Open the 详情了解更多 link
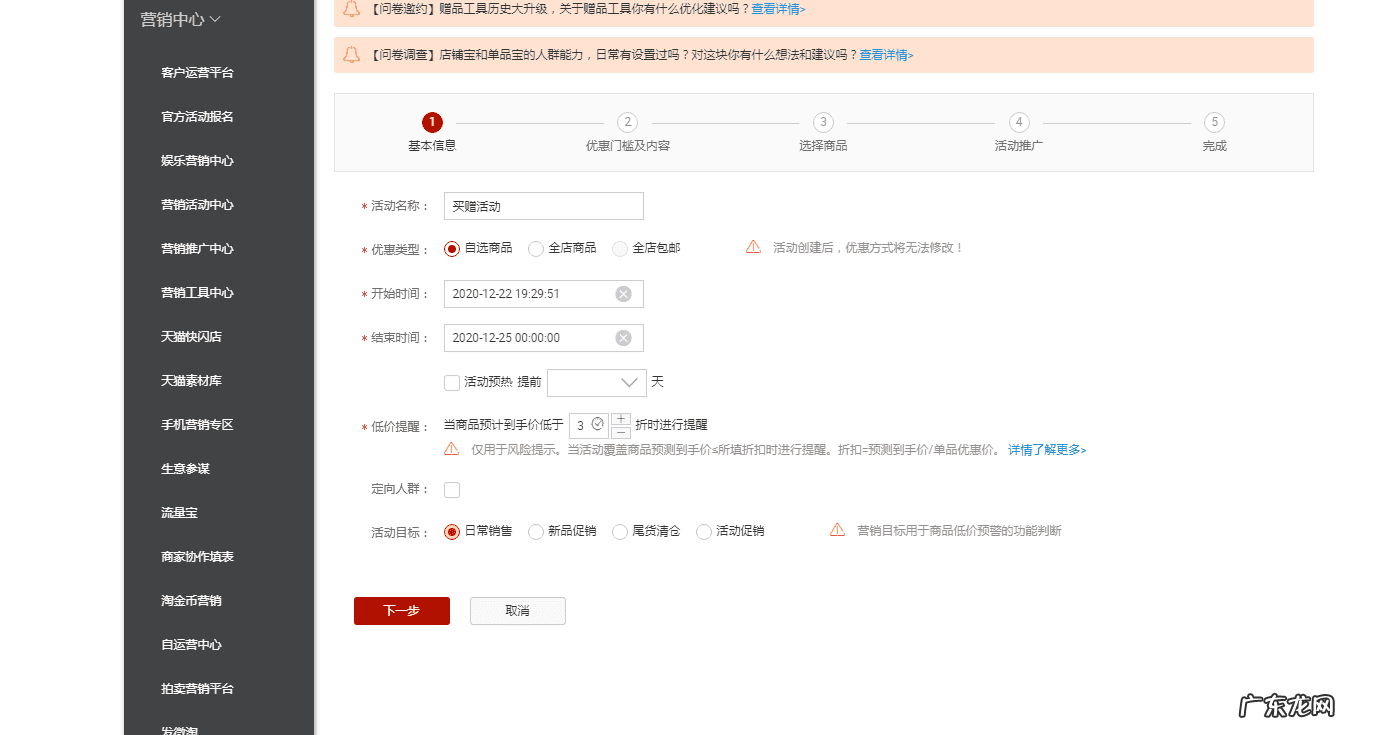The width and height of the screenshot is (1373, 735). tap(1045, 450)
